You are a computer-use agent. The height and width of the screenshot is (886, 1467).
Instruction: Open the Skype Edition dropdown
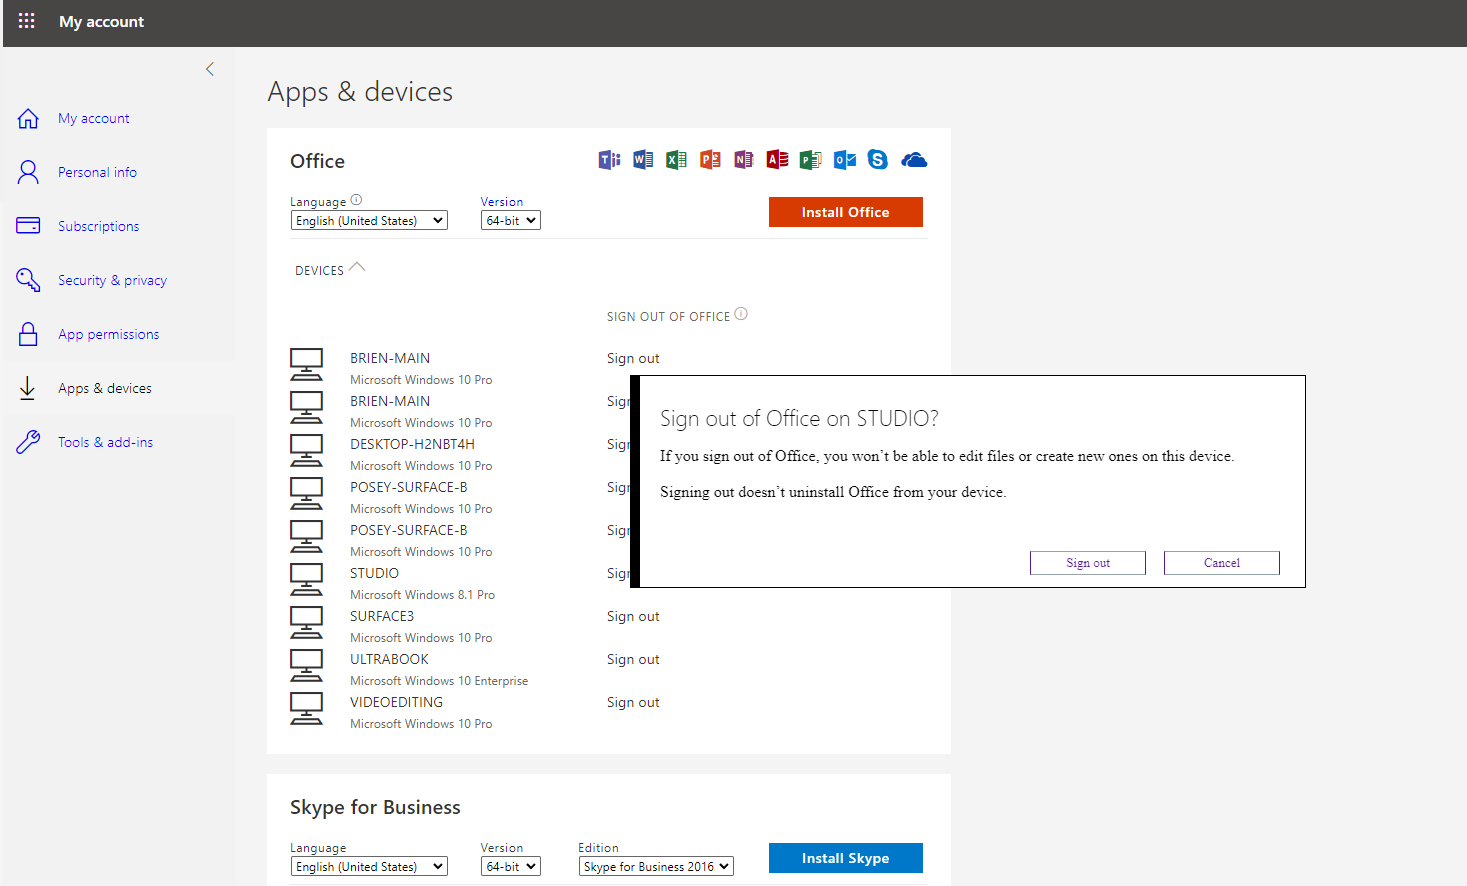[x=656, y=867]
